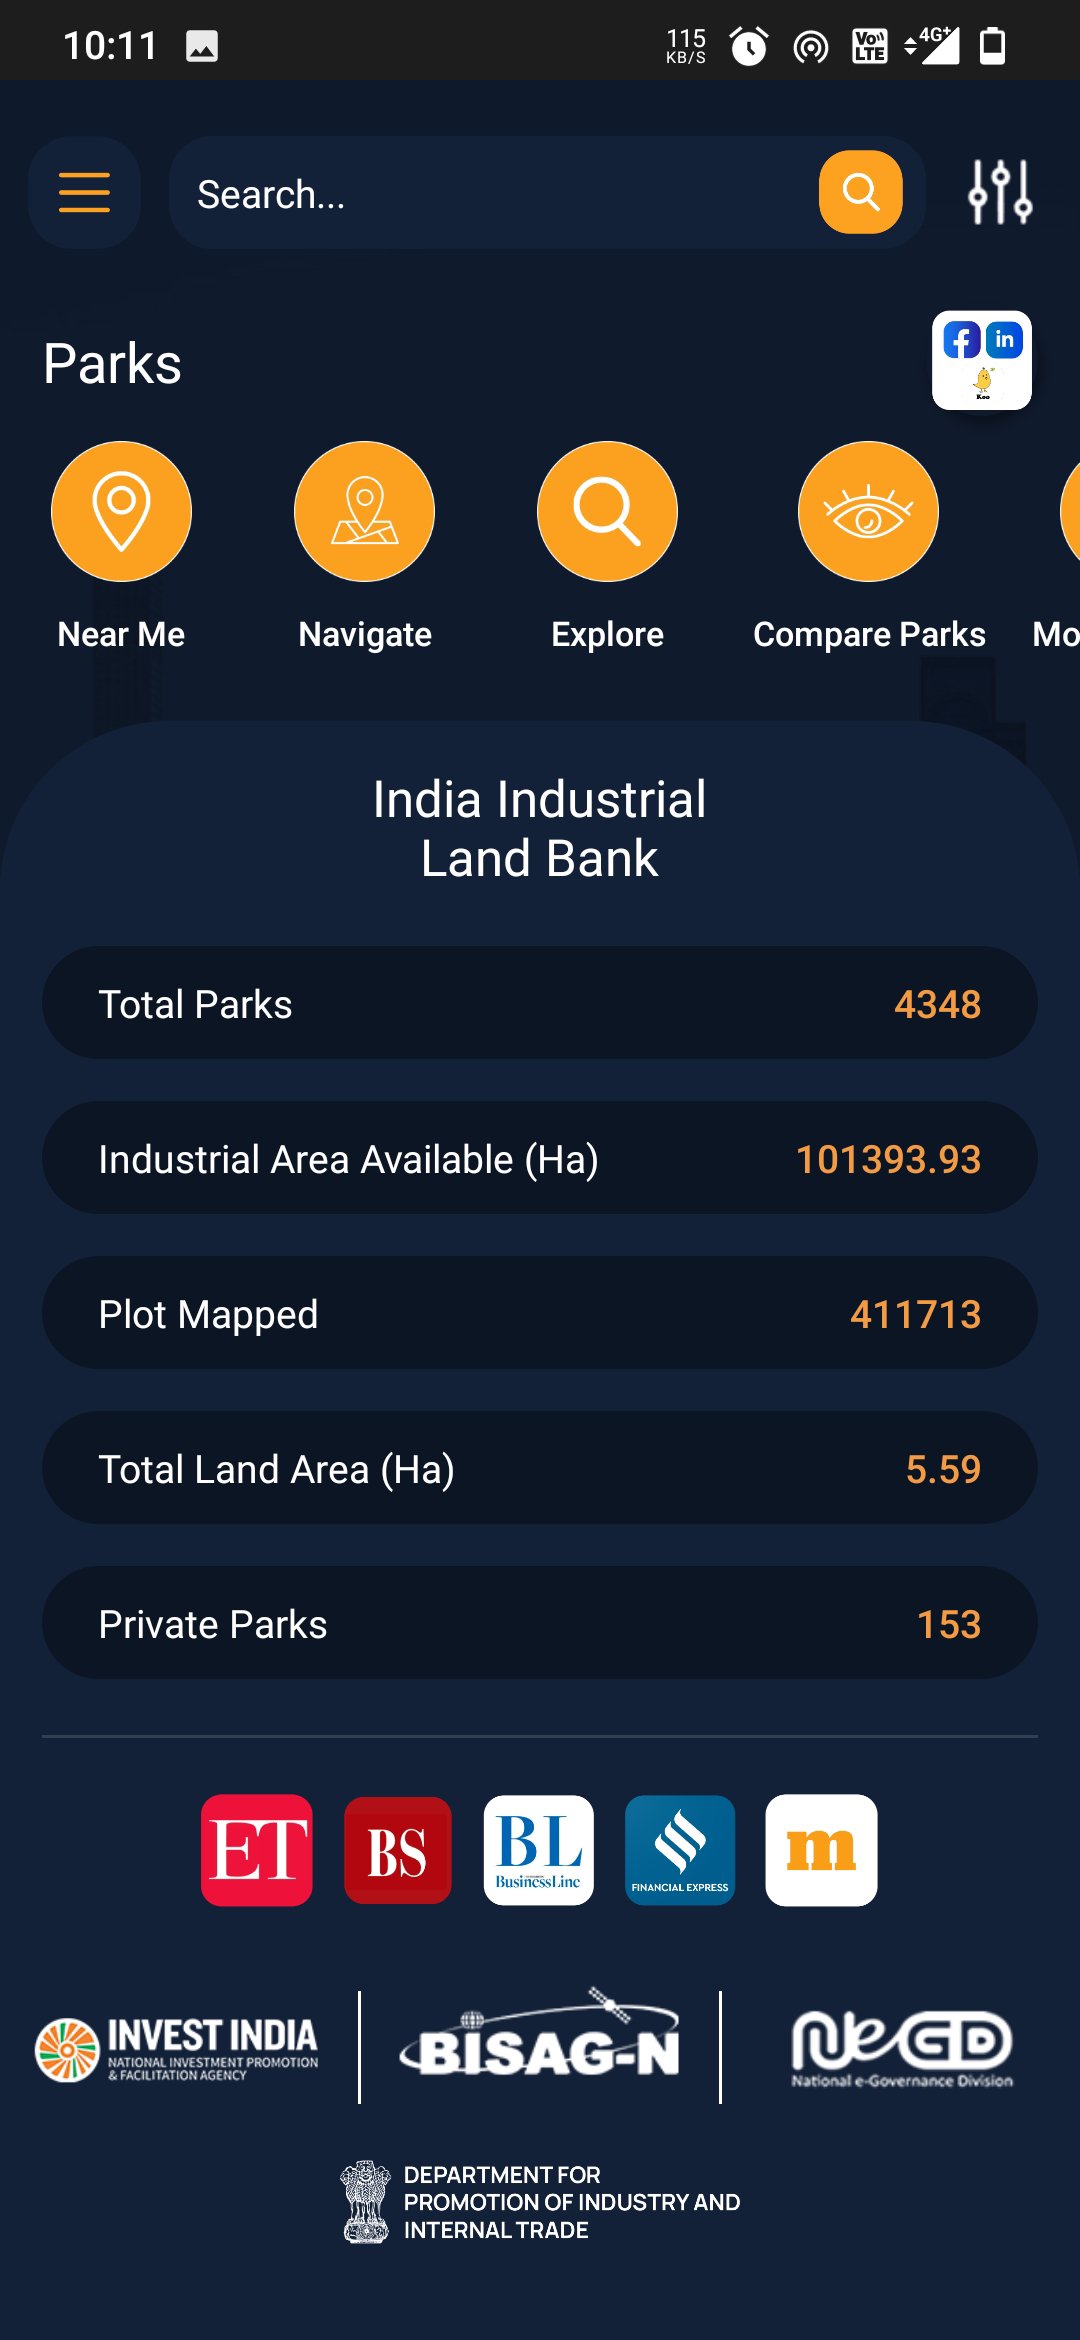Tap the Moneycontrol m logo

tap(821, 1850)
